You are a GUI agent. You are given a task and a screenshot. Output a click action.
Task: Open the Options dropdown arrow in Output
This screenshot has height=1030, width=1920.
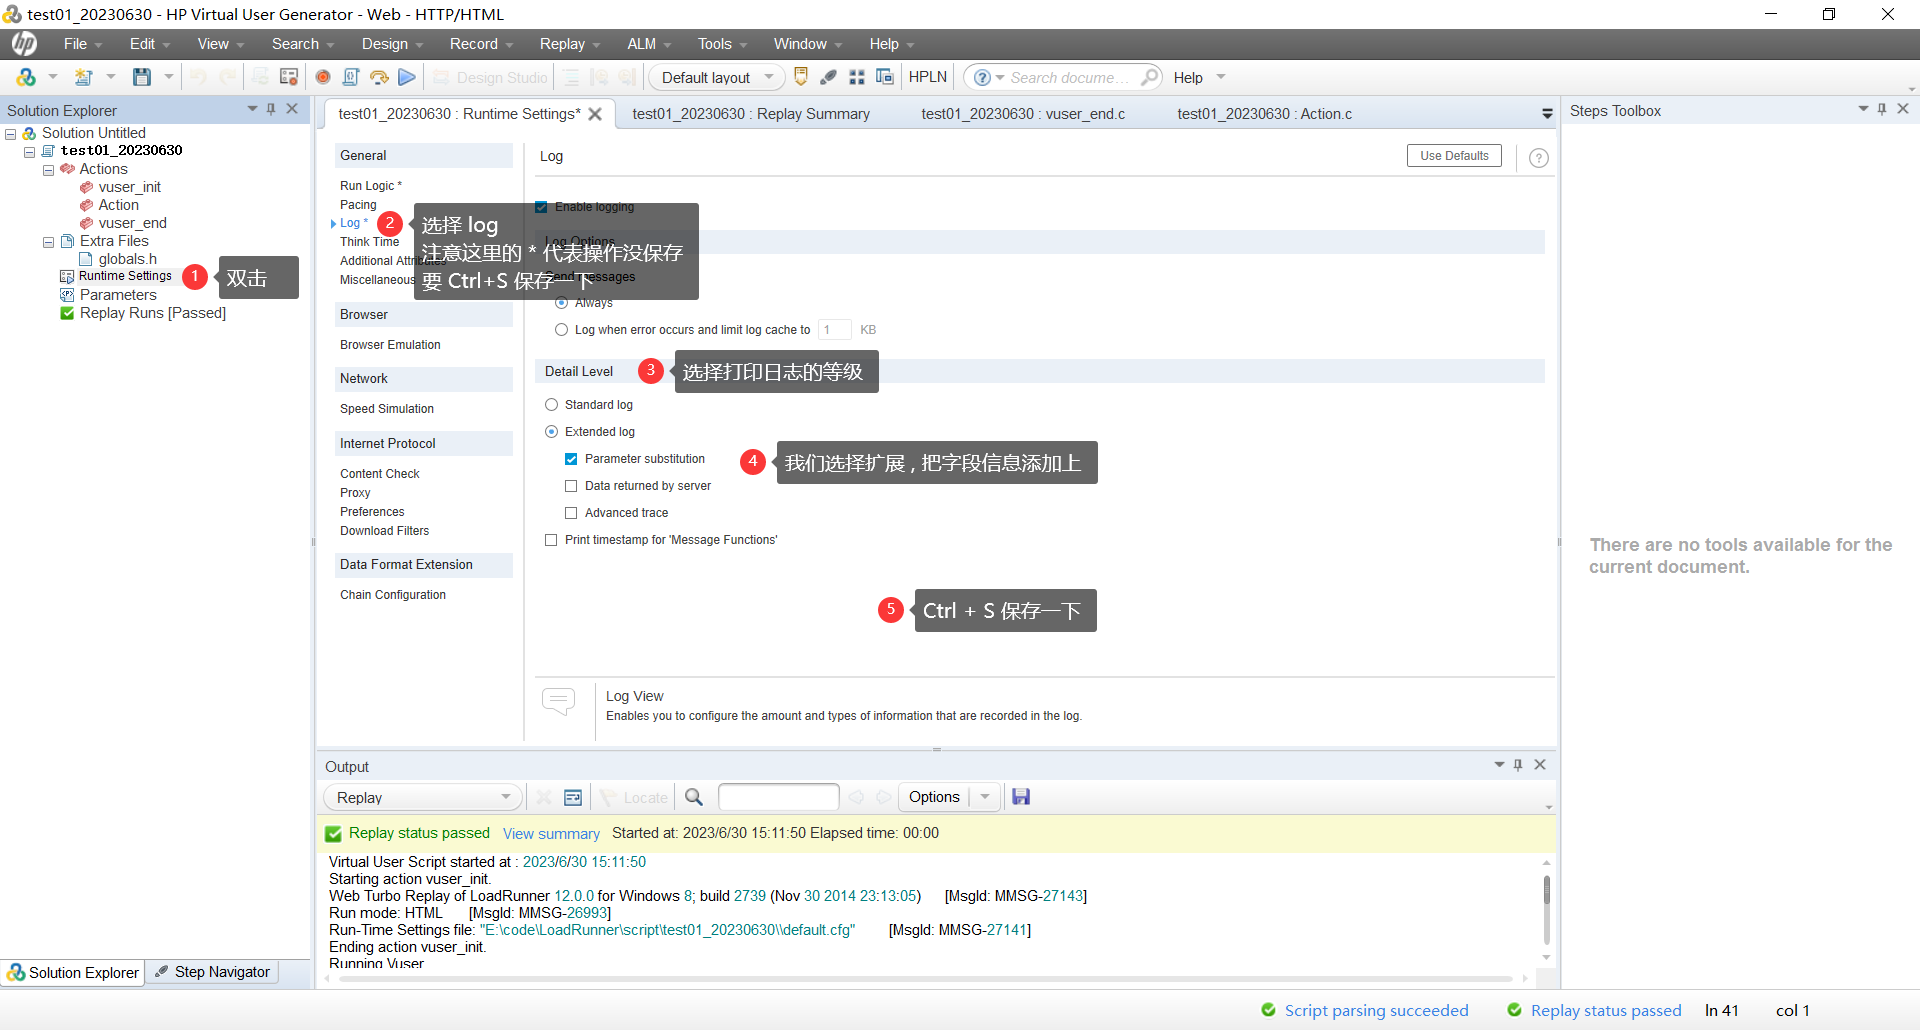coord(985,797)
